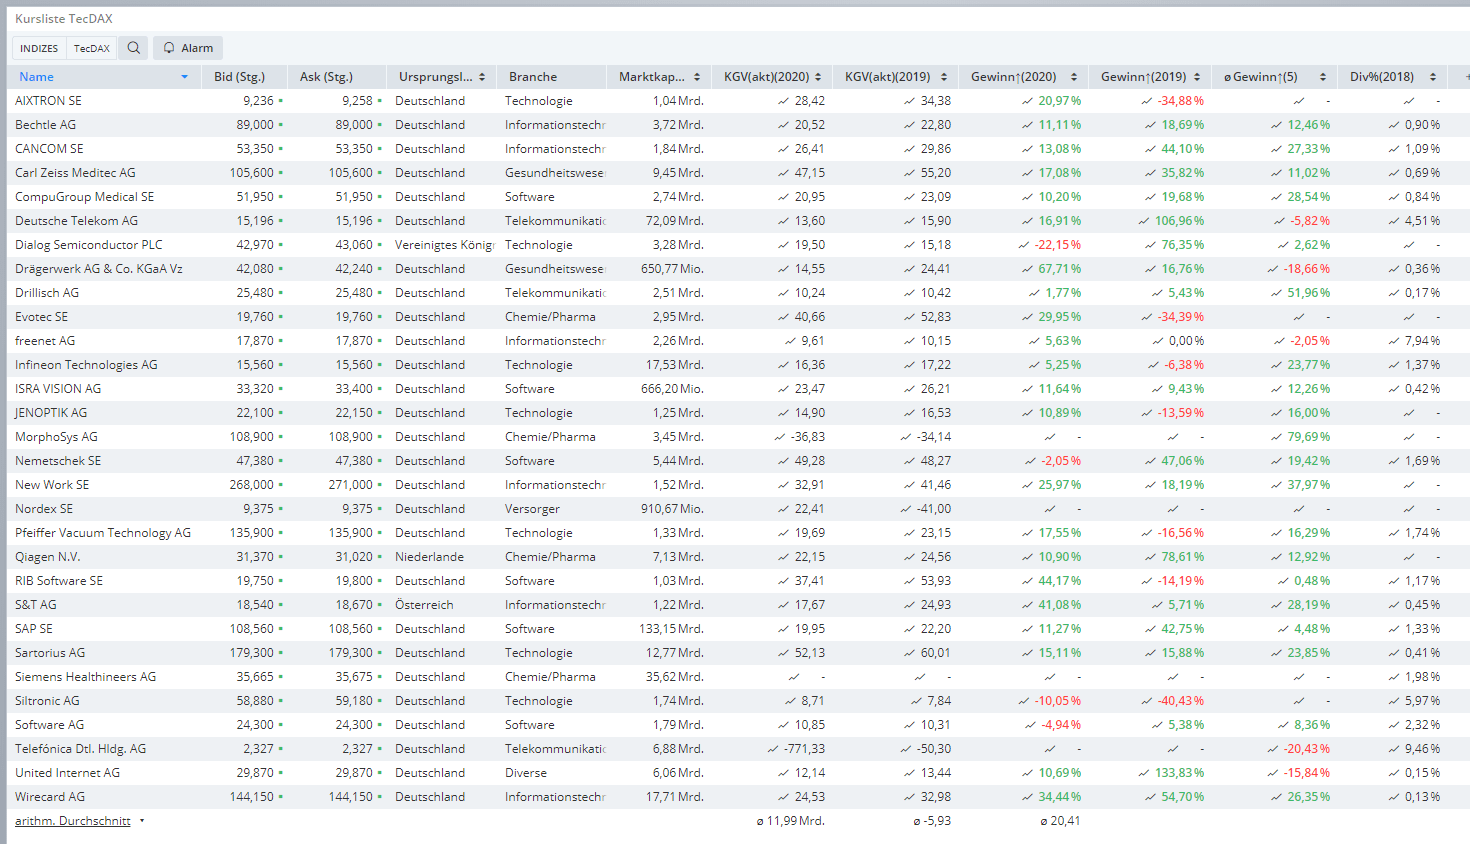Open chart icon beside Drillisch AG KGV 10,42

(x=909, y=293)
